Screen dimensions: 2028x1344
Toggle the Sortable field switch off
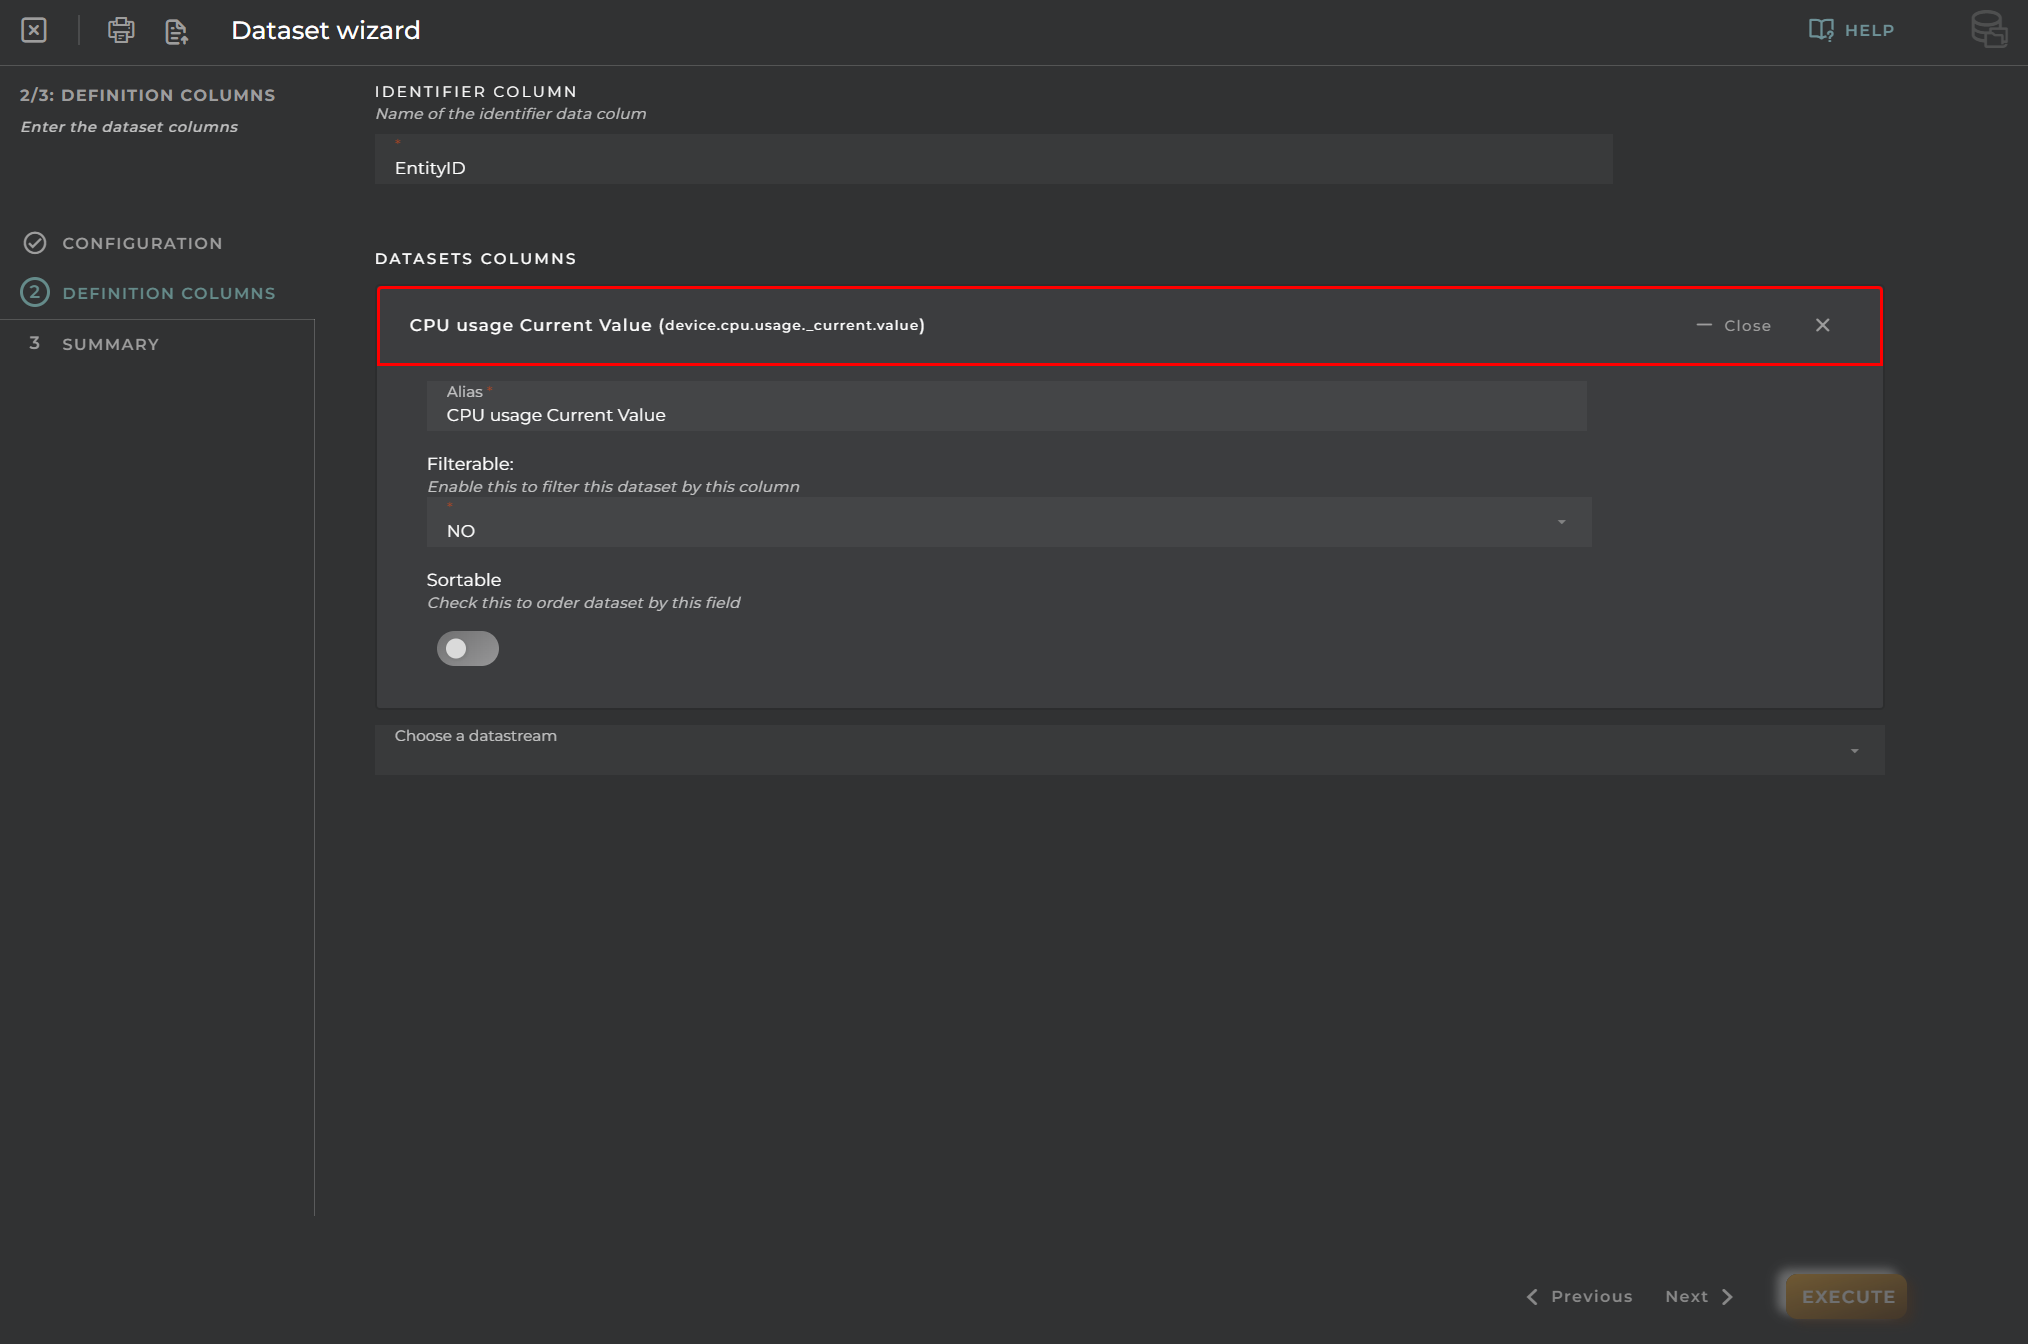pyautogui.click(x=468, y=646)
